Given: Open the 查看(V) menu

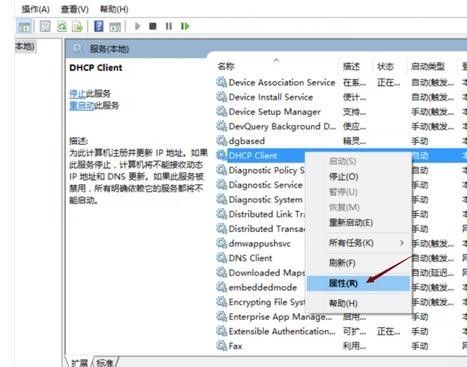Looking at the screenshot, I should (75, 9).
